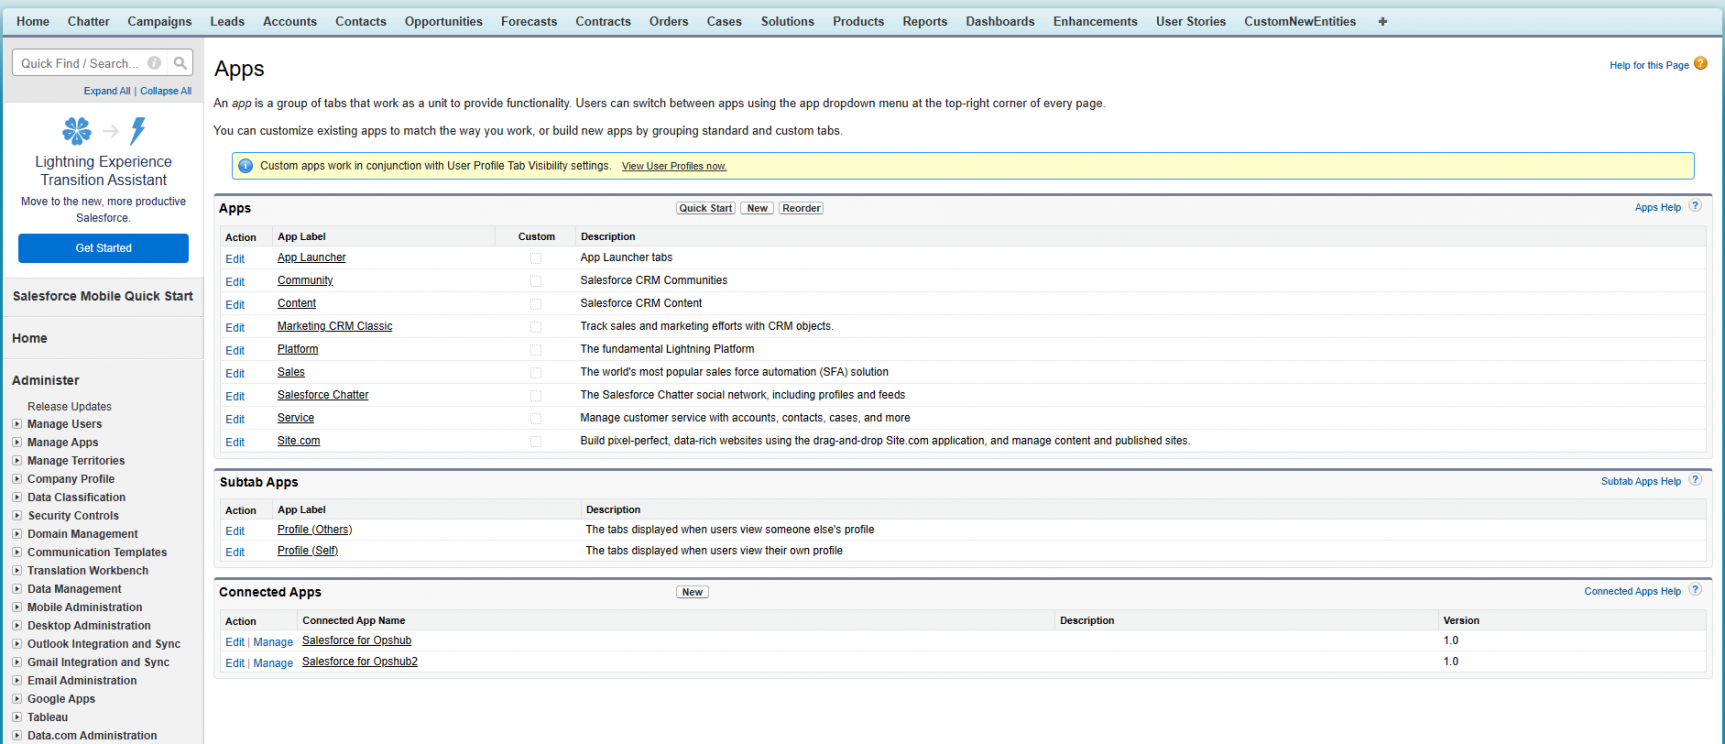Toggle the Custom checkbox for Site.com row
Screen dimensions: 1725x744
(x=536, y=442)
